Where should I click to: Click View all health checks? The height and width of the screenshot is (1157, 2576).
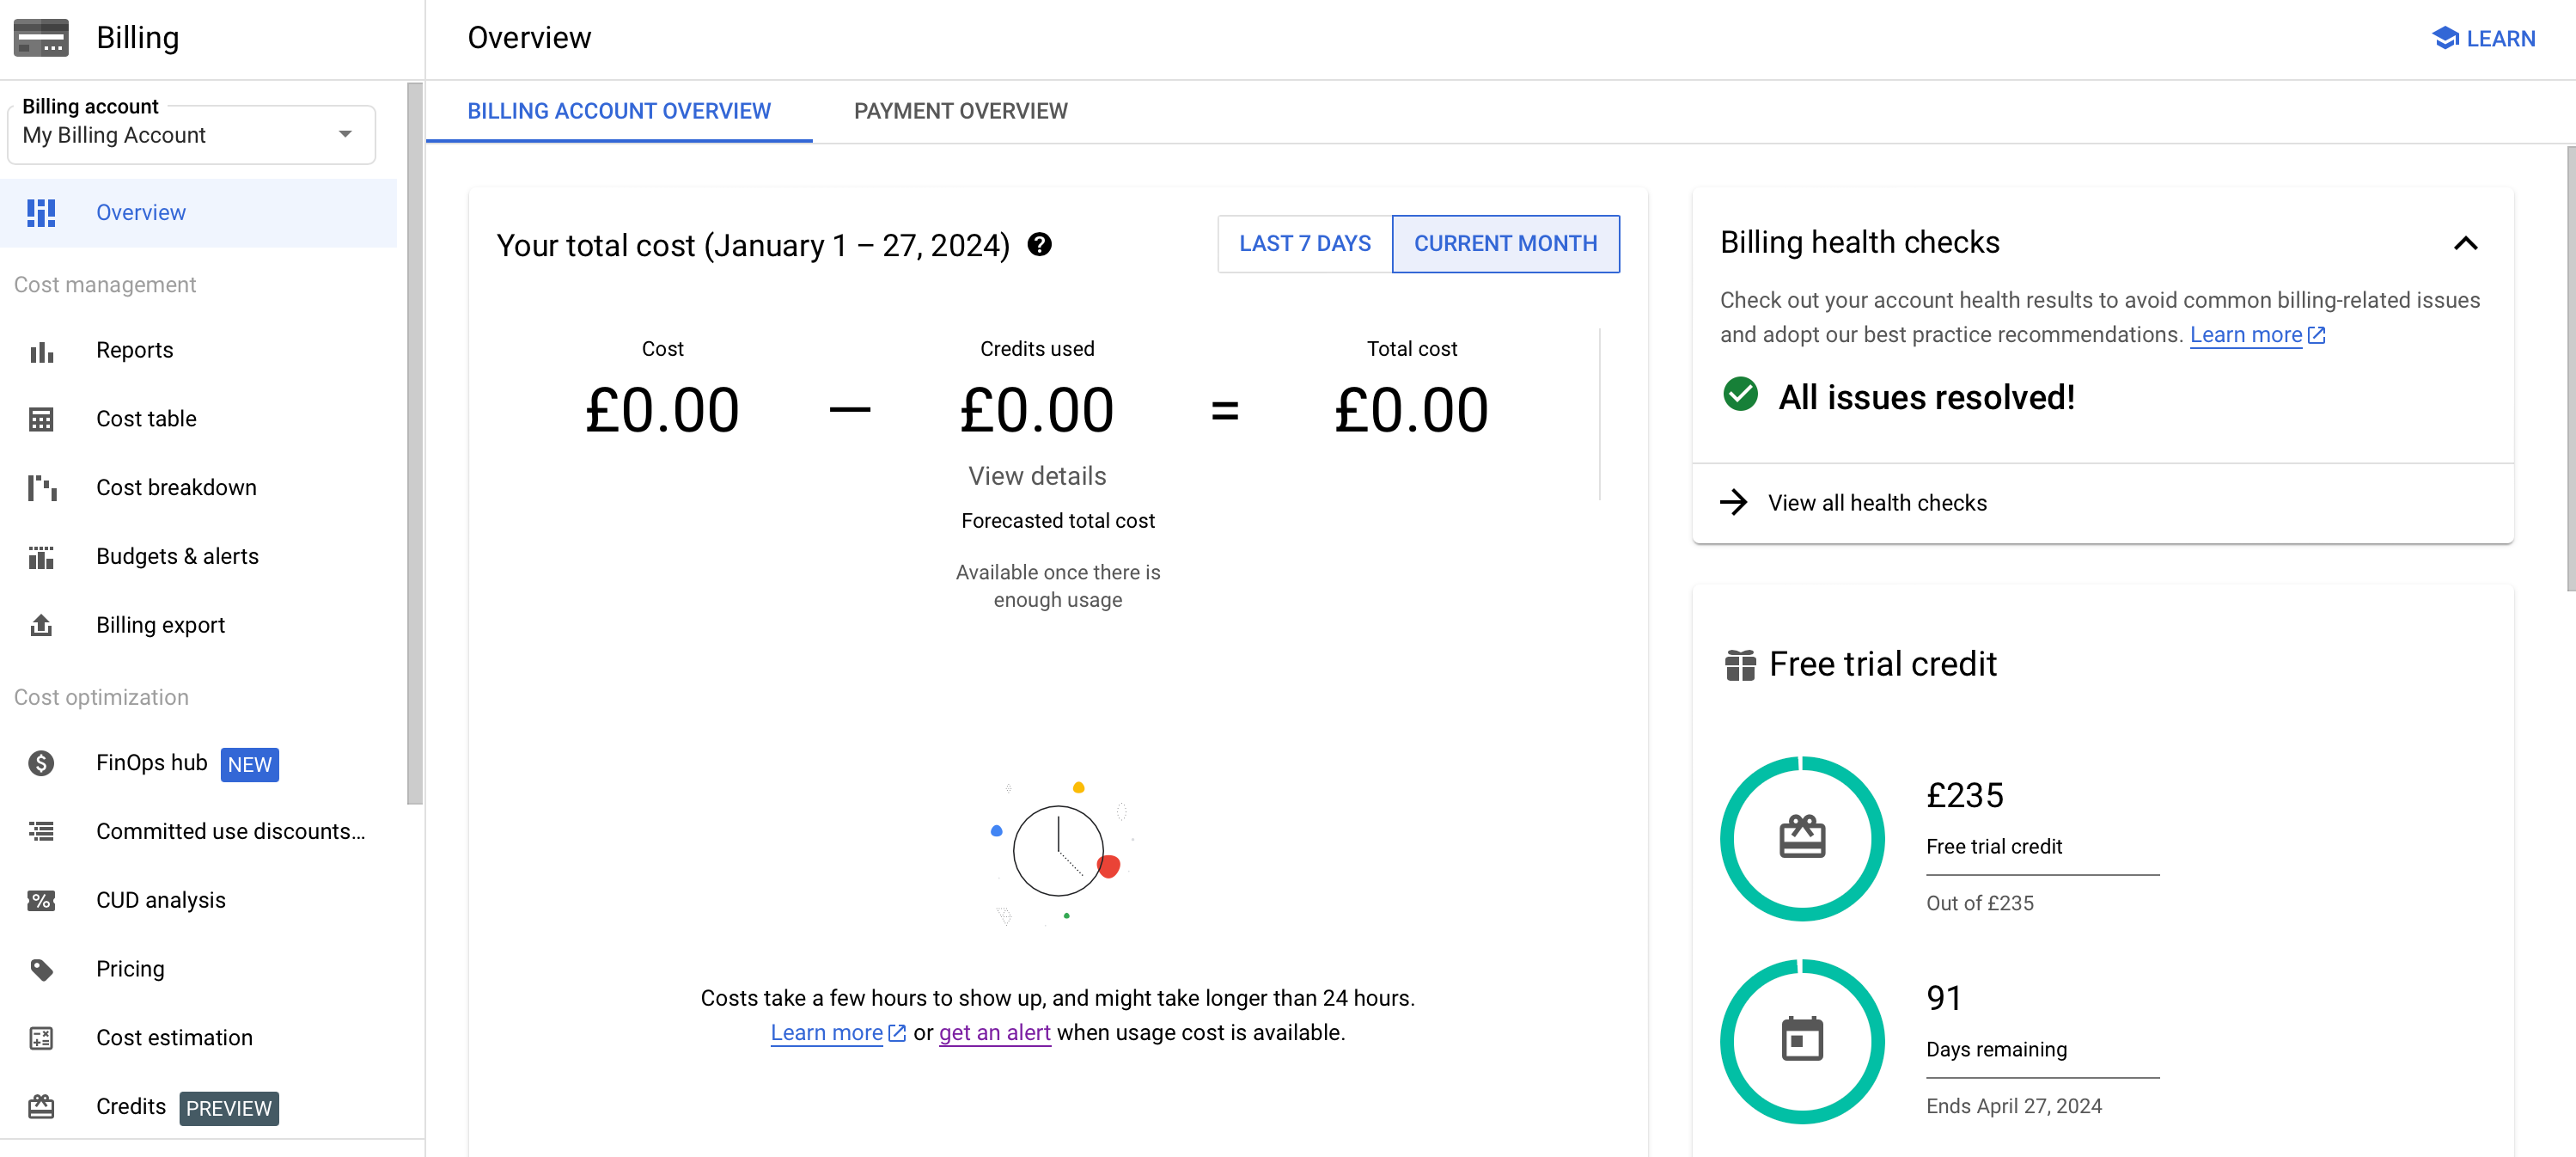pos(1877,503)
